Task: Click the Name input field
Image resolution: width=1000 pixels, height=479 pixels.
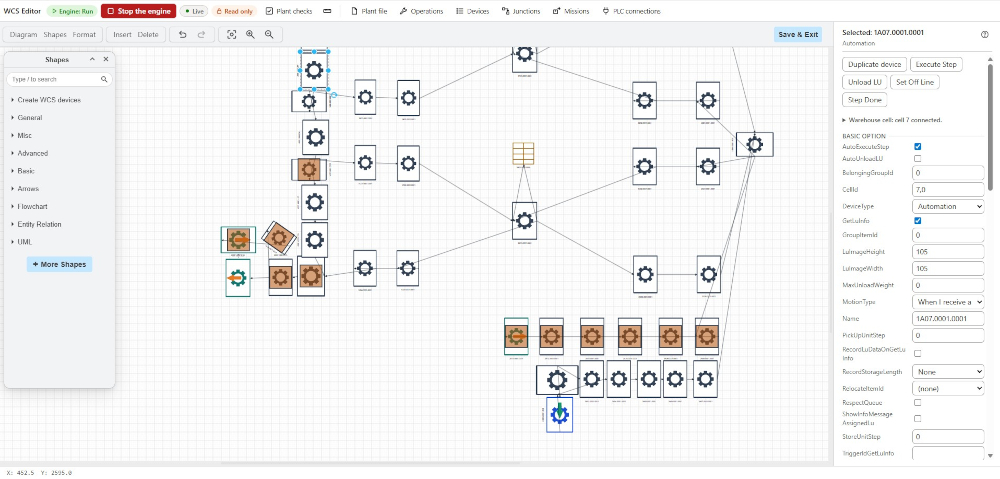Action: (948, 318)
